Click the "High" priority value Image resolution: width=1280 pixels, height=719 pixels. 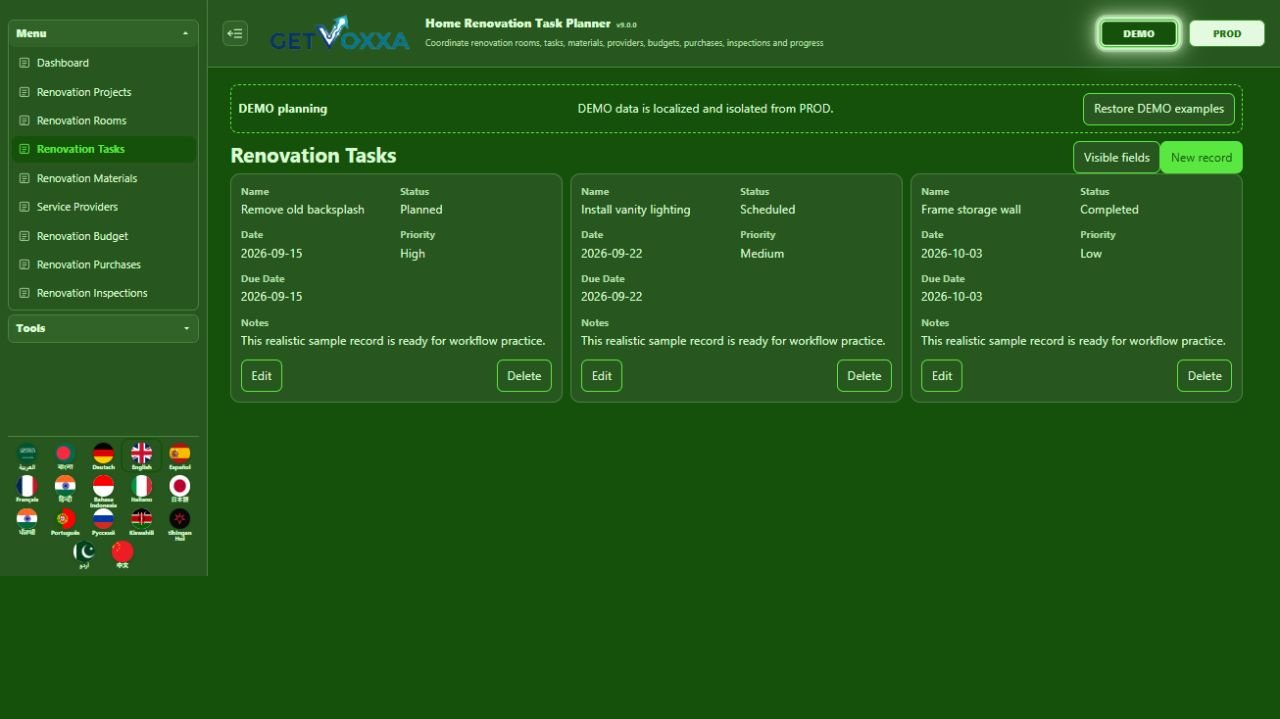tap(413, 254)
